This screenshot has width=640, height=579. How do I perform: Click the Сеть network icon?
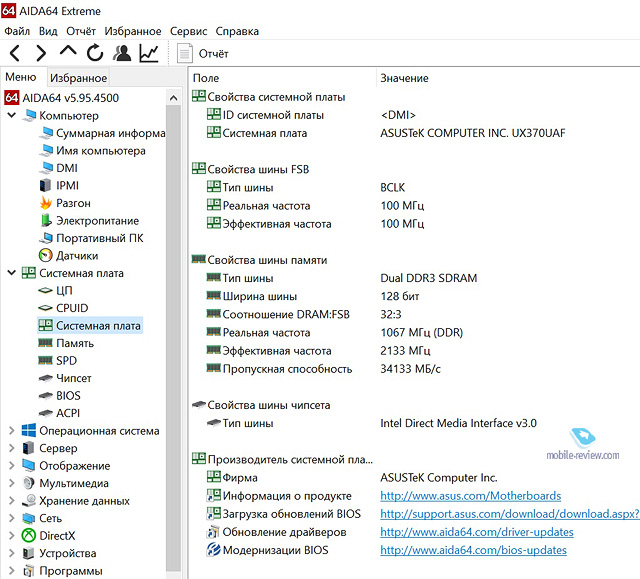[29, 518]
